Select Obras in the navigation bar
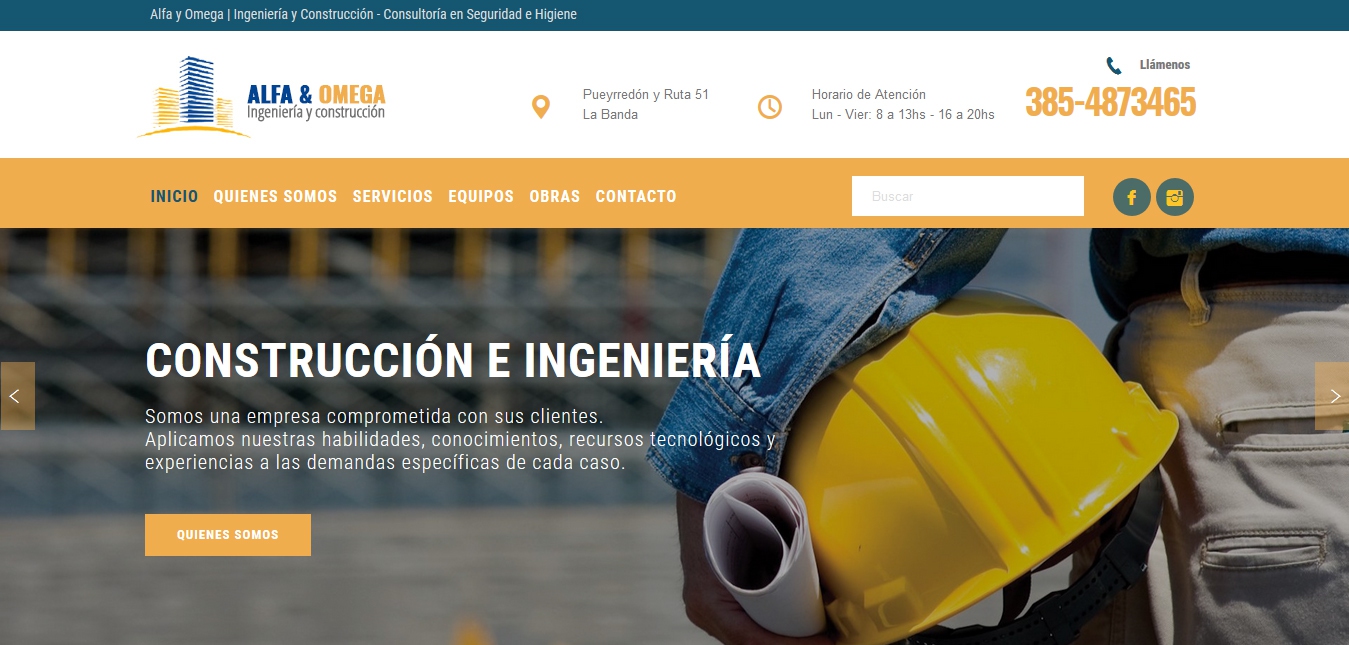 tap(555, 196)
